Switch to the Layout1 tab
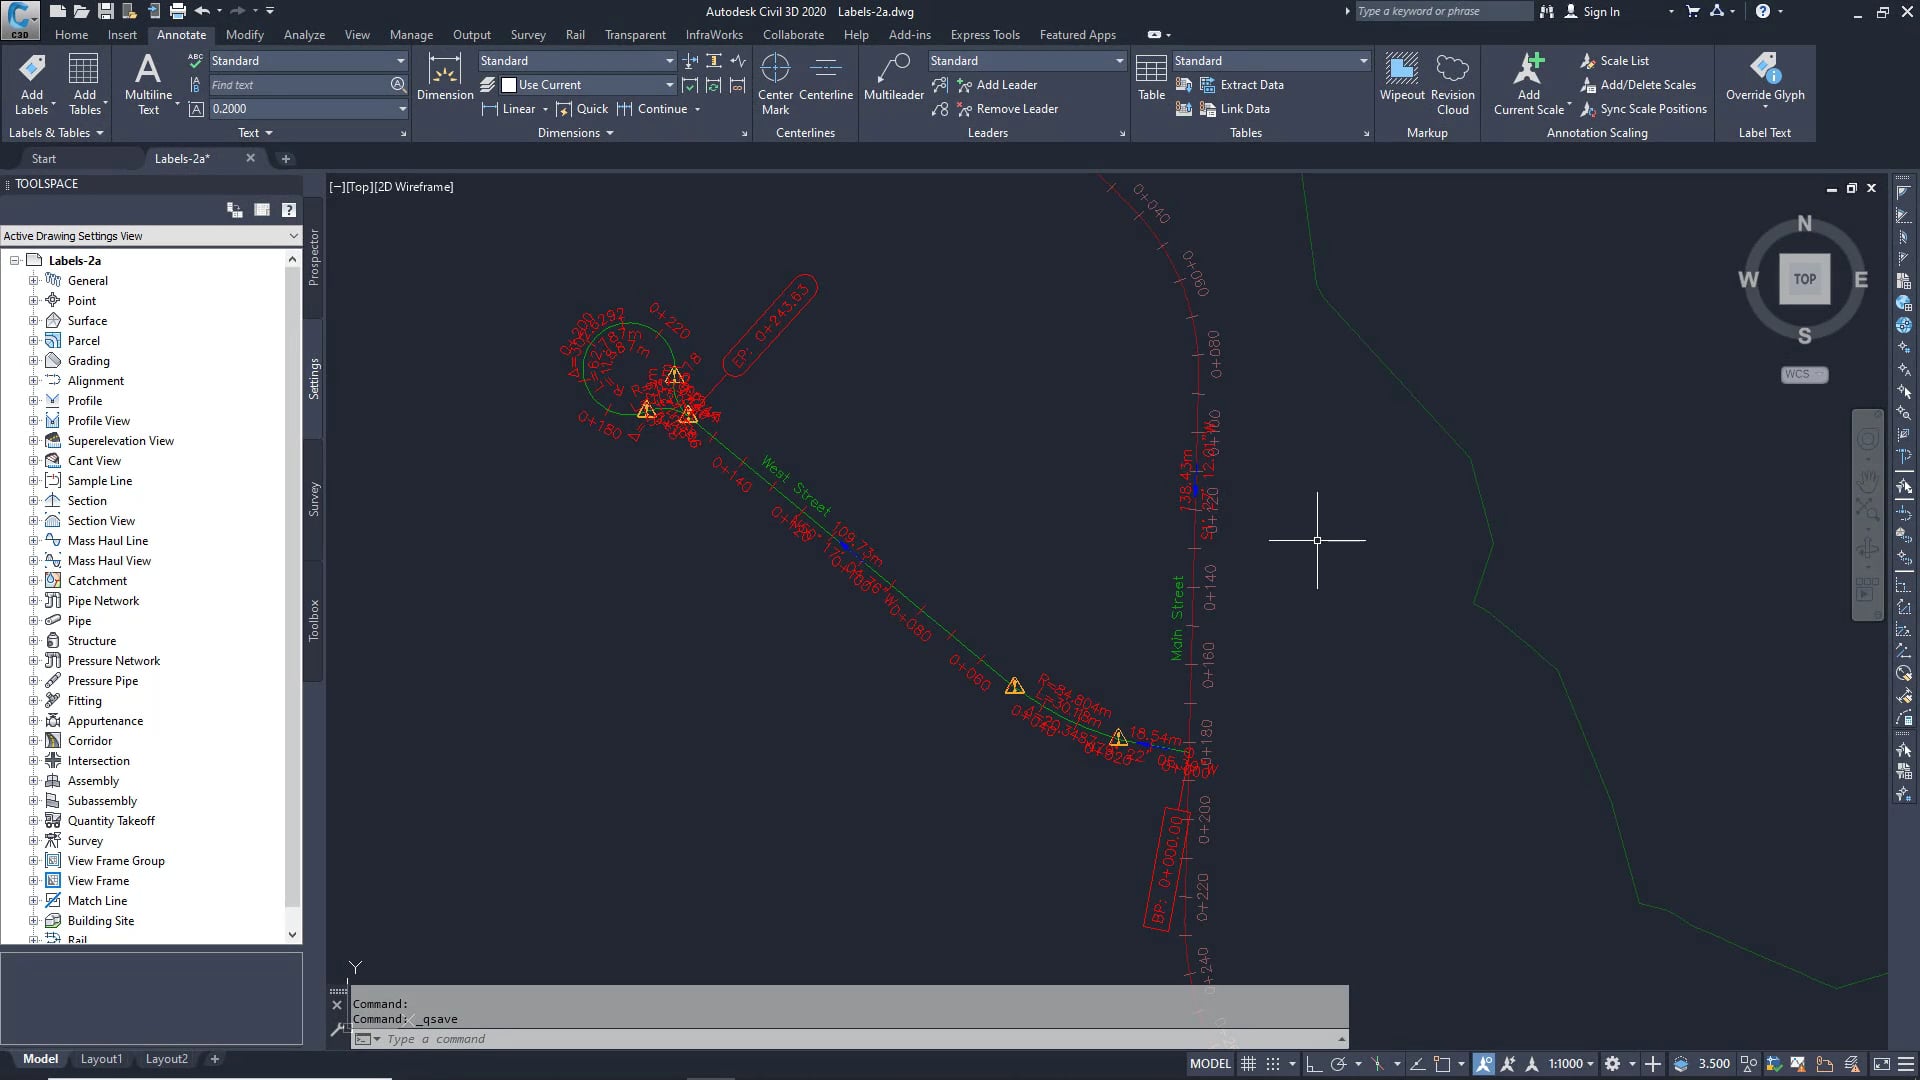 pos(101,1059)
